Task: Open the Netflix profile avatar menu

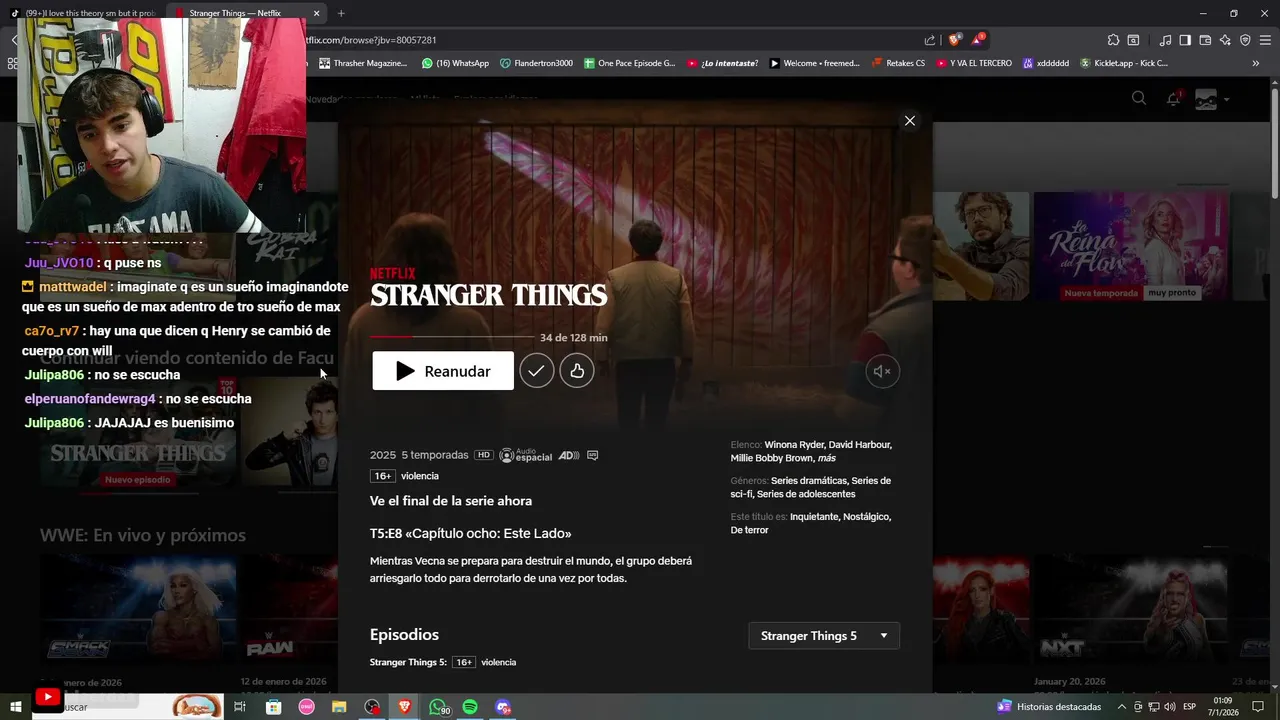Action: [1206, 99]
